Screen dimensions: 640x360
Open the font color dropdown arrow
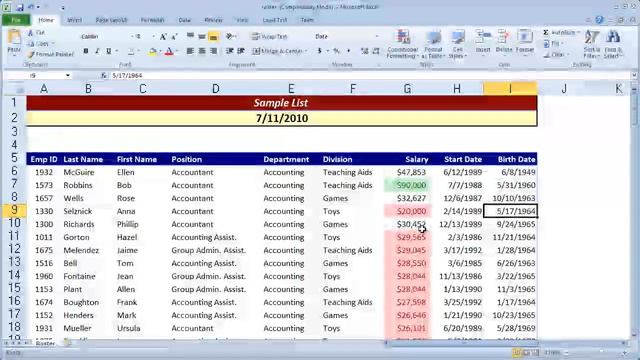[177, 51]
